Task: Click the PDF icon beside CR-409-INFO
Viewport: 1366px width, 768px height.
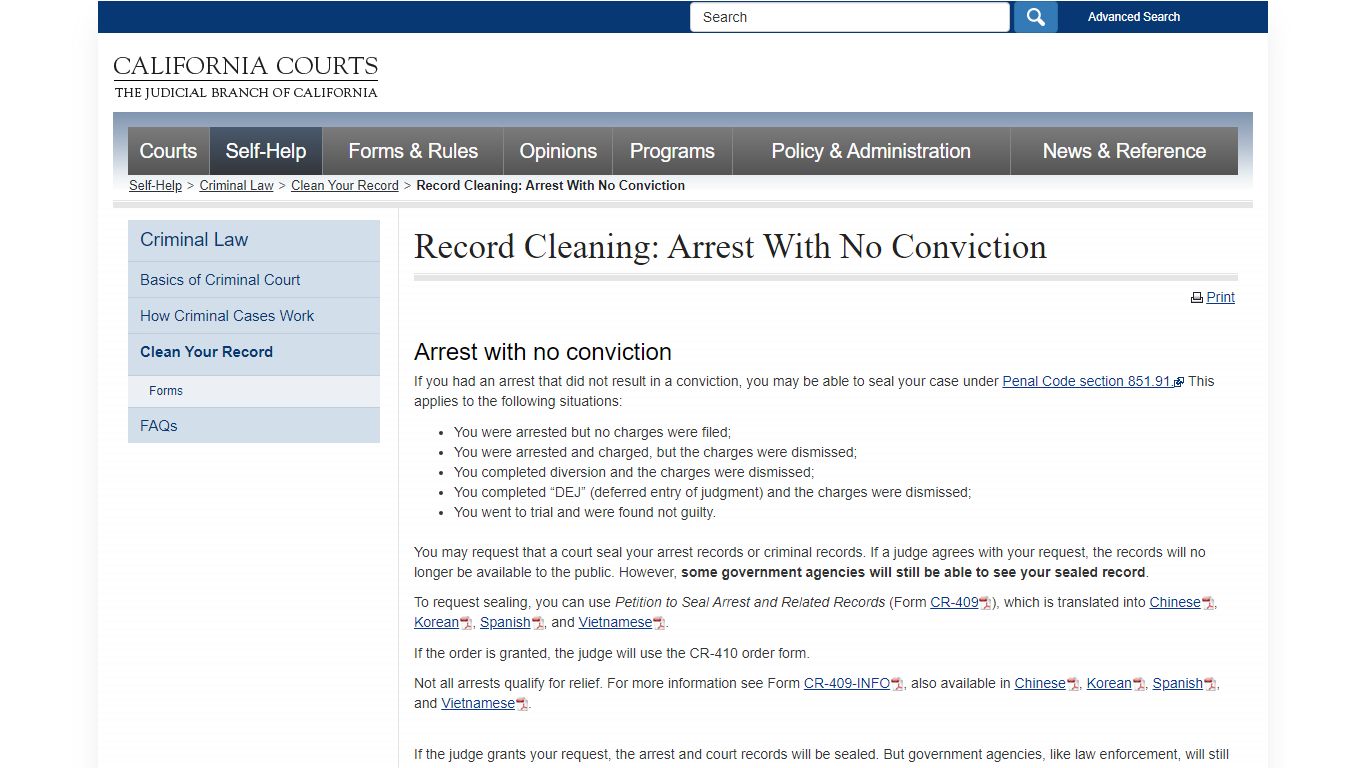Action: point(895,683)
